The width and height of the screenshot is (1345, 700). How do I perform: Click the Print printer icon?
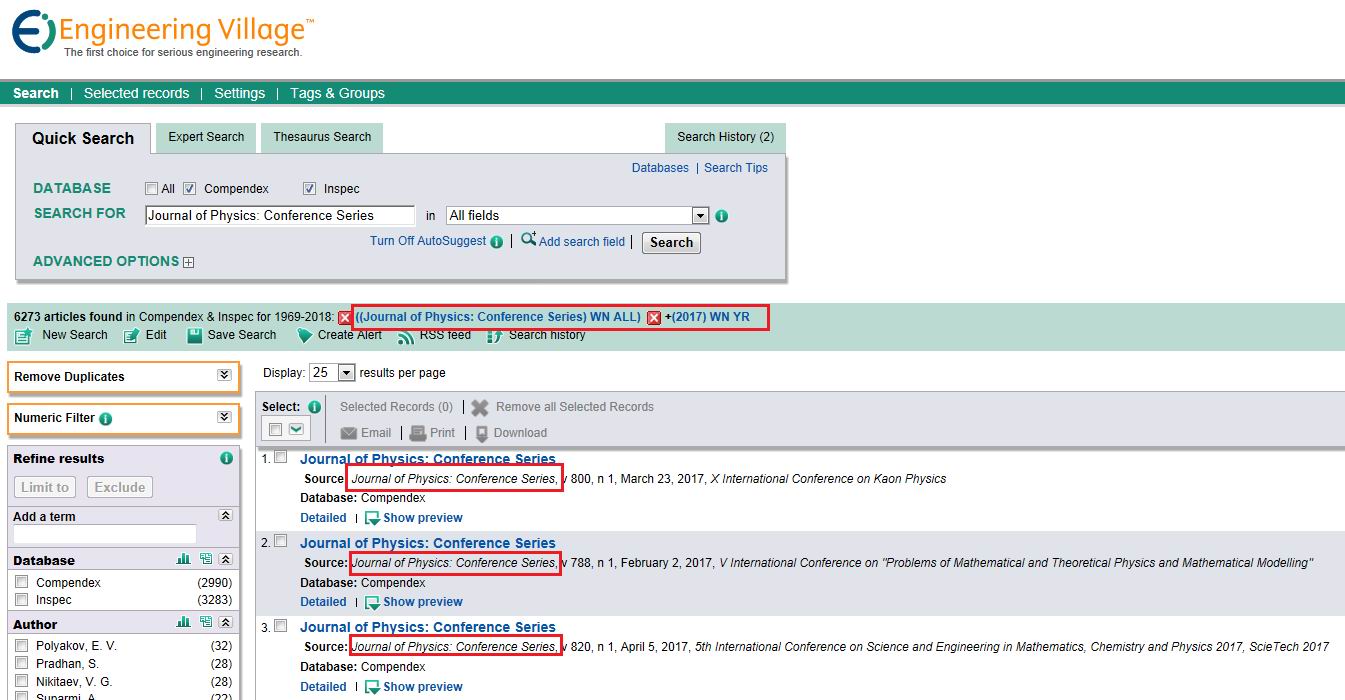[x=418, y=433]
